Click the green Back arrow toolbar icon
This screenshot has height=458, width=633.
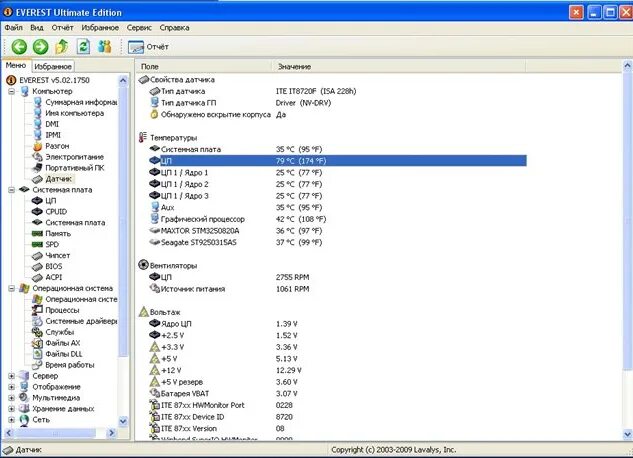pyautogui.click(x=19, y=47)
